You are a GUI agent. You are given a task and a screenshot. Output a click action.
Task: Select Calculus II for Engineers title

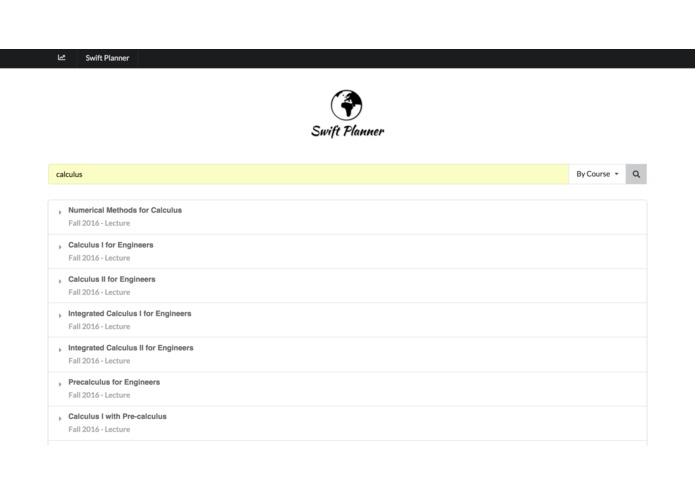click(112, 279)
